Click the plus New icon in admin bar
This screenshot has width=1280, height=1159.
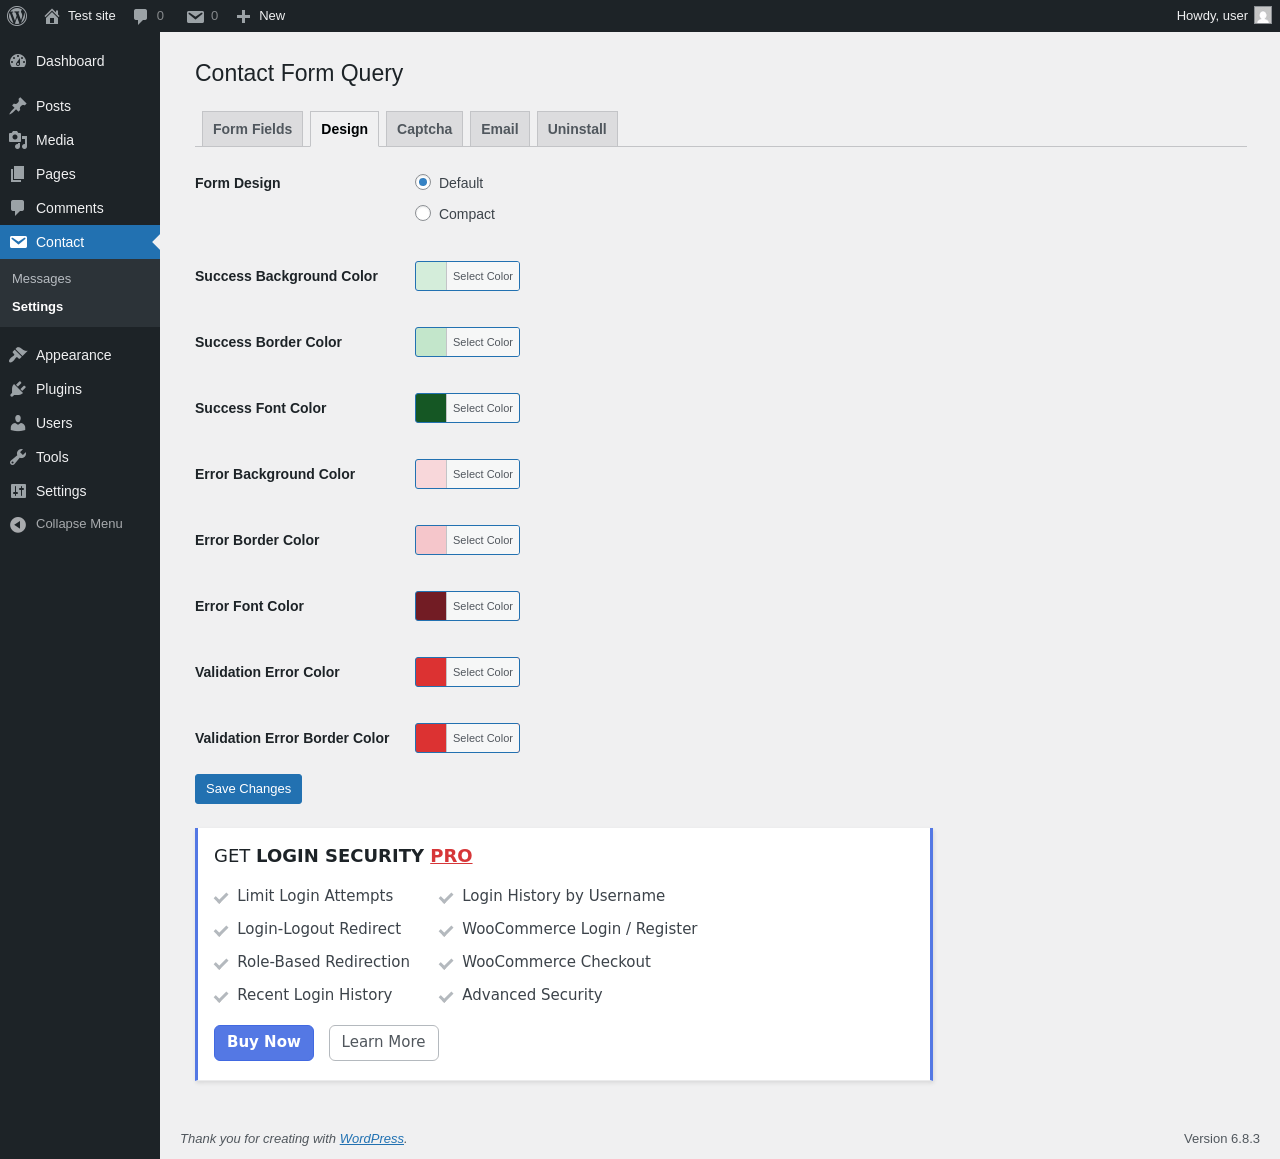(x=243, y=16)
